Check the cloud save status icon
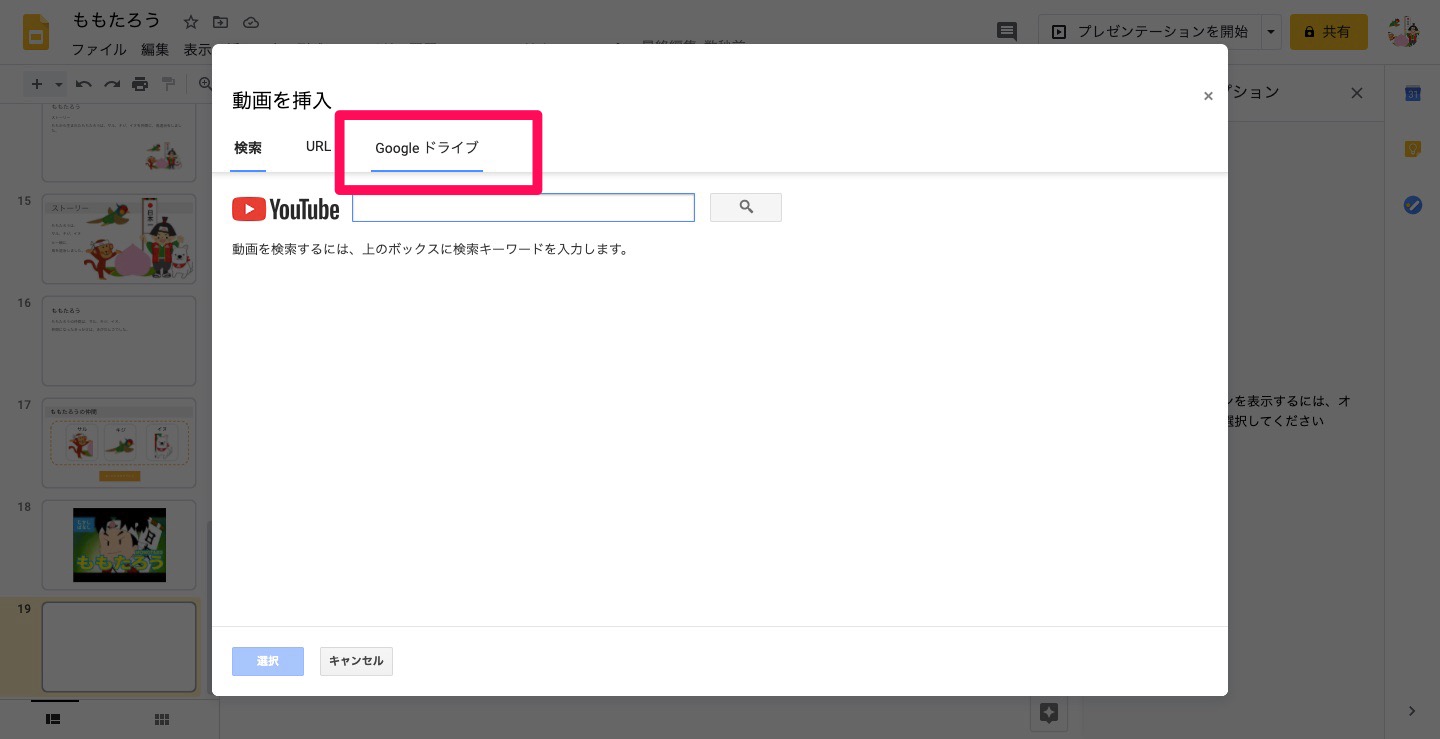Viewport: 1440px width, 739px height. (x=251, y=22)
